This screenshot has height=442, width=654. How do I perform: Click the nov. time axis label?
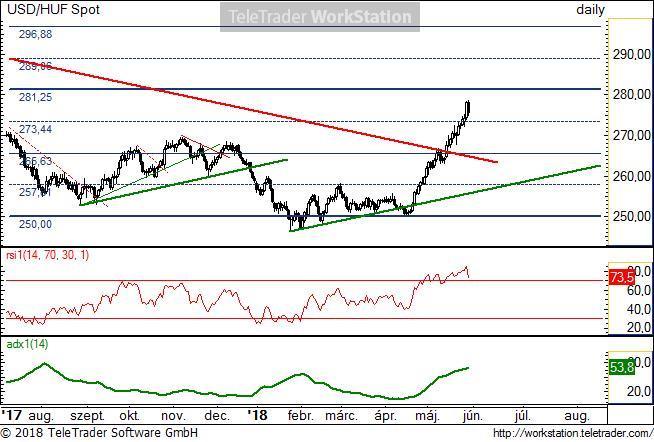click(x=173, y=416)
